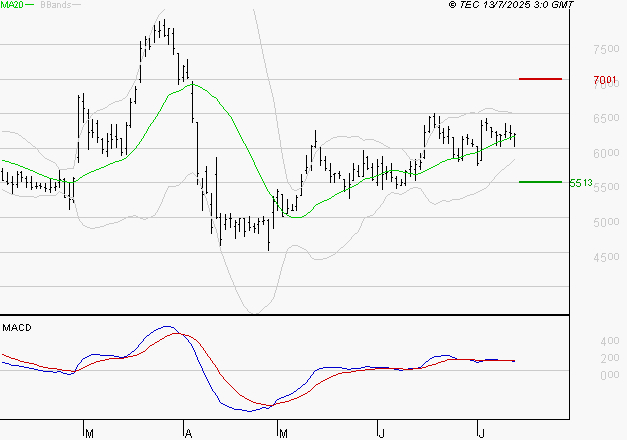Click the green 5513 support line

point(540,182)
